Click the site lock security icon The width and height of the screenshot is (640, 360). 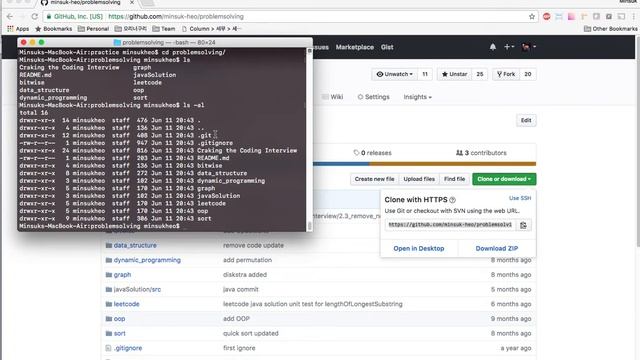tap(49, 16)
